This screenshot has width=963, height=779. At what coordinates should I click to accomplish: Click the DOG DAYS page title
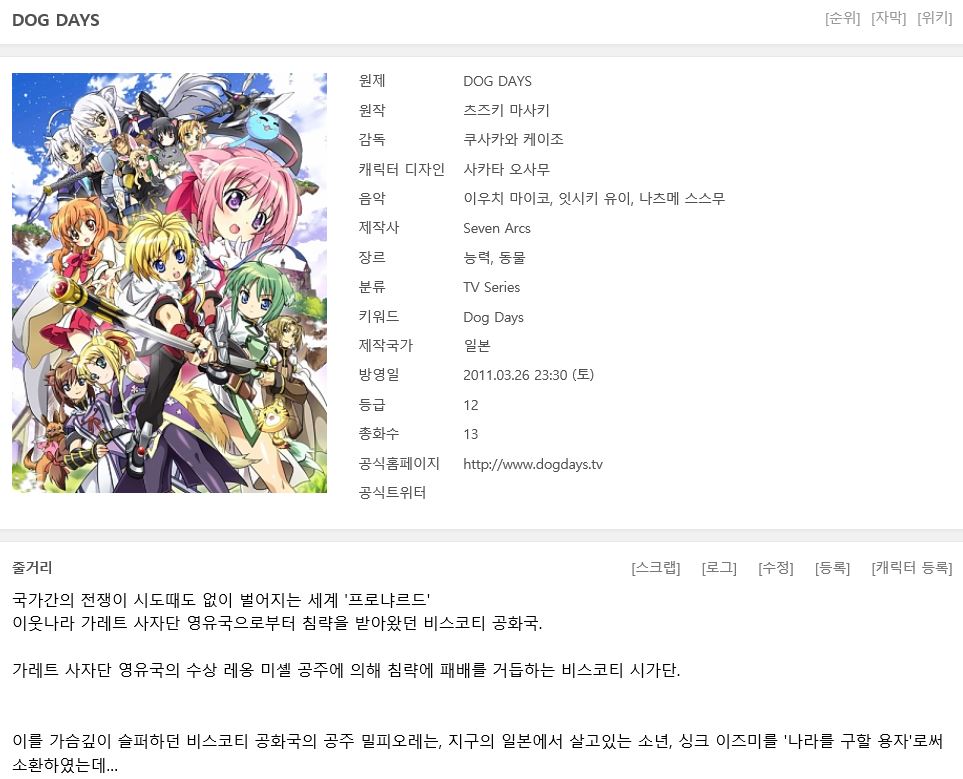[x=56, y=20]
